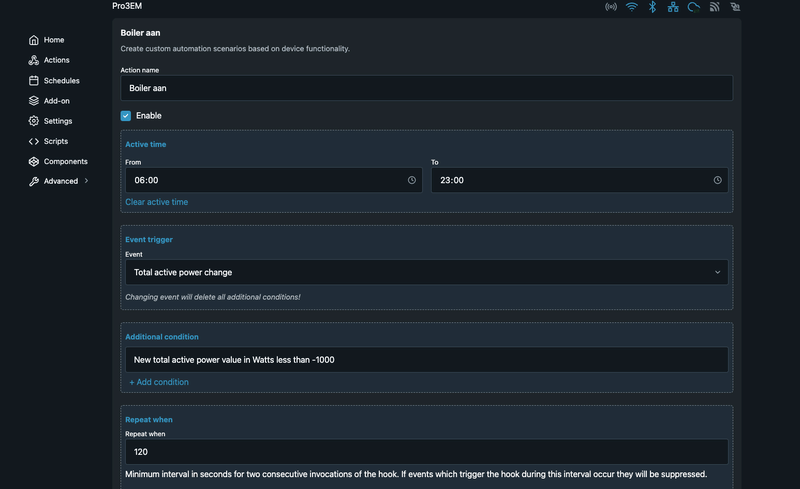Open the Event dropdown showing Total active power change

[427, 272]
